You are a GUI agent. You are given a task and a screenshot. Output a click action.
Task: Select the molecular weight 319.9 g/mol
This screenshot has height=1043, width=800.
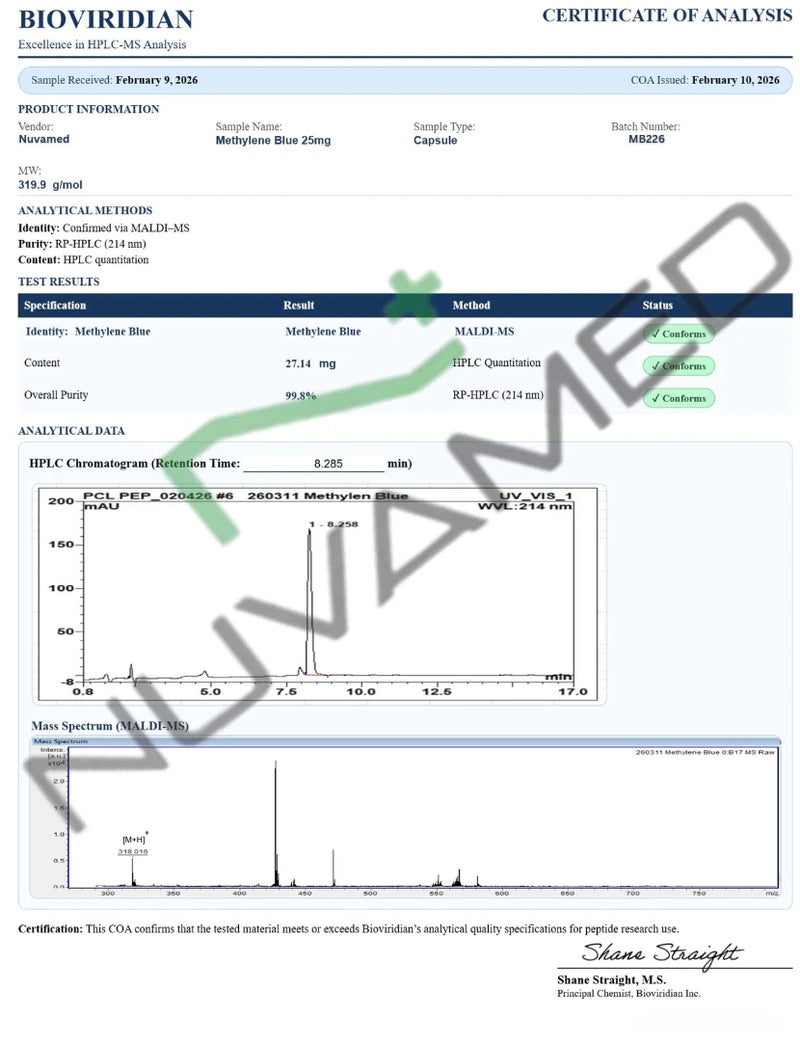[50, 185]
